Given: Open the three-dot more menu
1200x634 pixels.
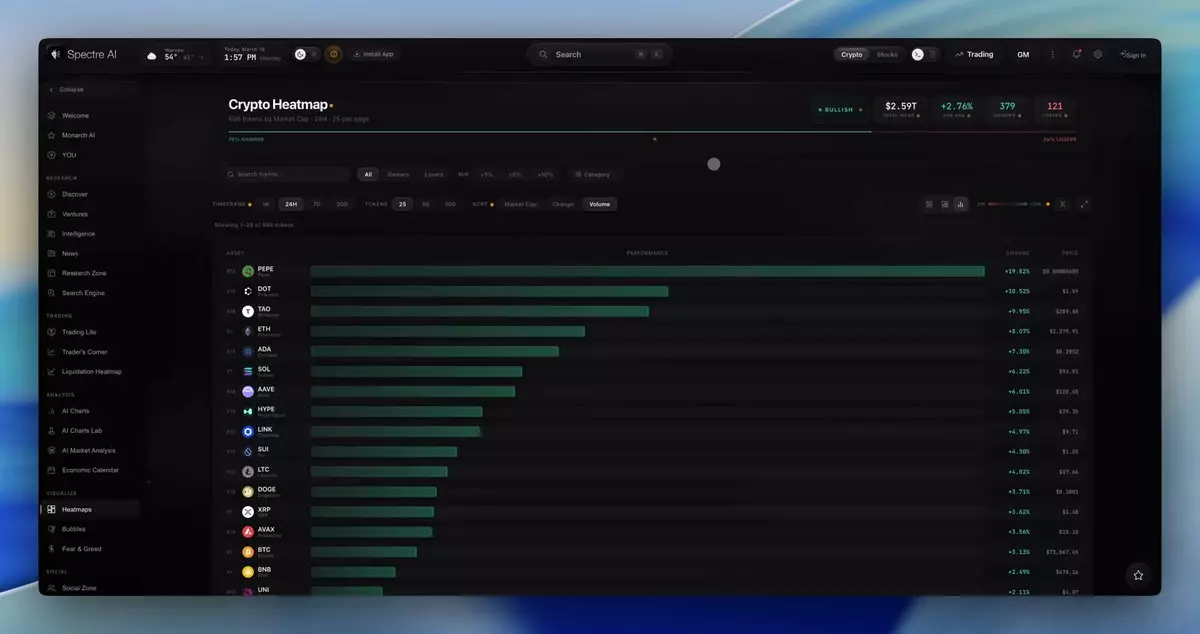Looking at the screenshot, I should tap(1052, 54).
